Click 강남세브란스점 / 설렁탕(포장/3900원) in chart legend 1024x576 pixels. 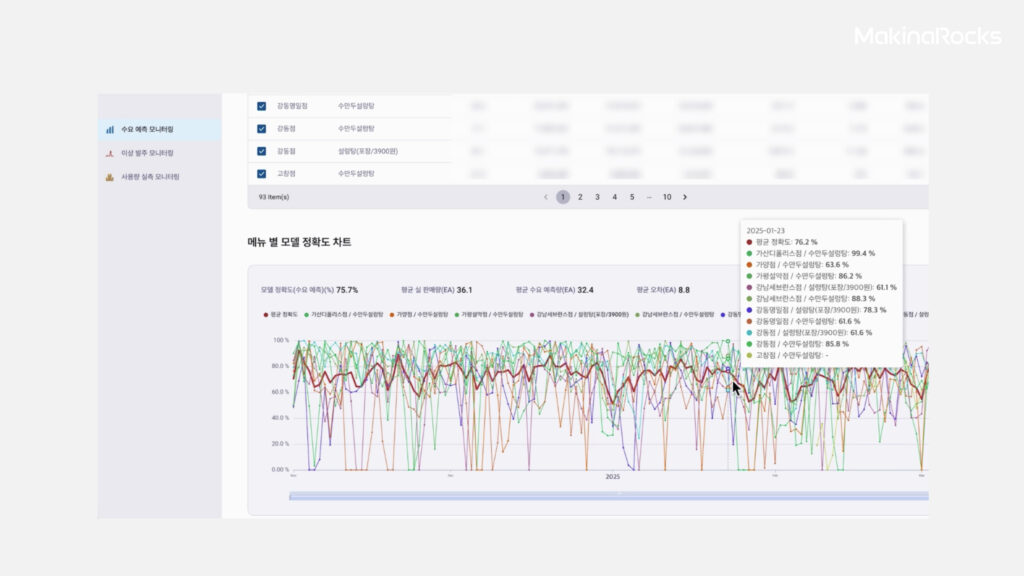582,314
